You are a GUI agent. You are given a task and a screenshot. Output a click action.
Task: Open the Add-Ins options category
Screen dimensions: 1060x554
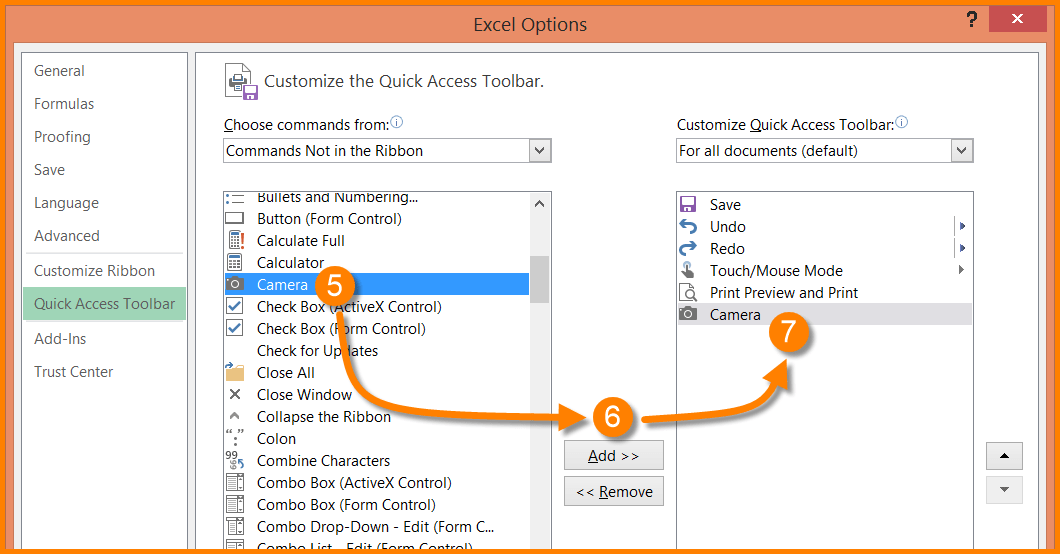(x=60, y=339)
